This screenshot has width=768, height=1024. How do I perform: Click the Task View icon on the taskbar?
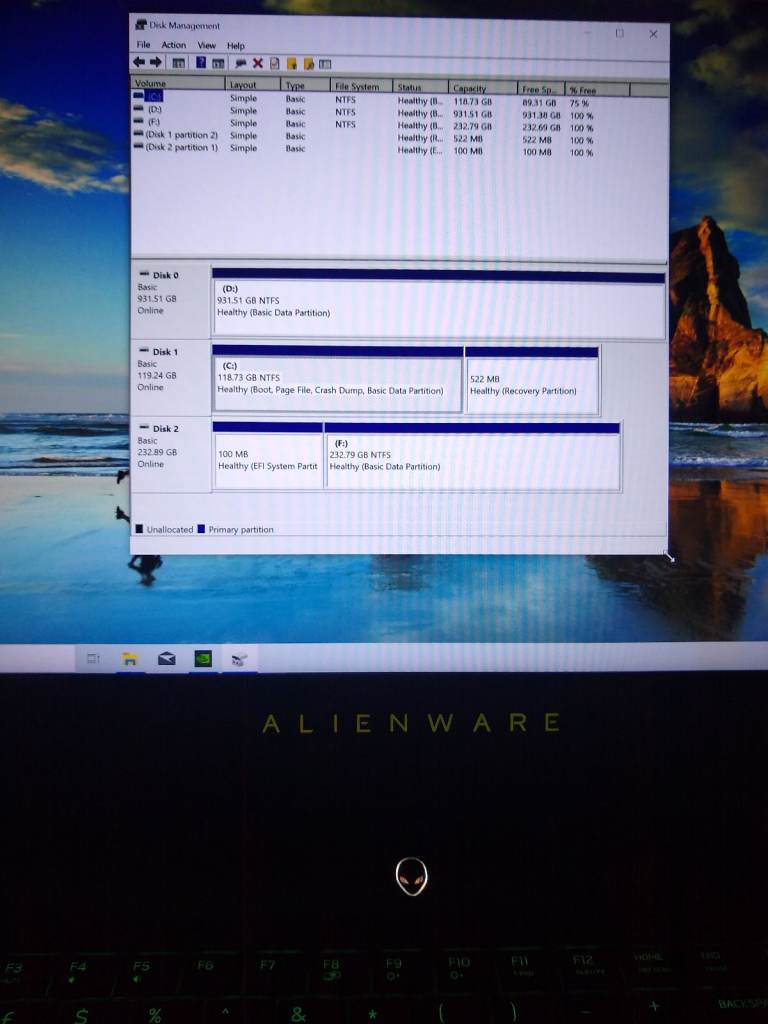coord(94,658)
